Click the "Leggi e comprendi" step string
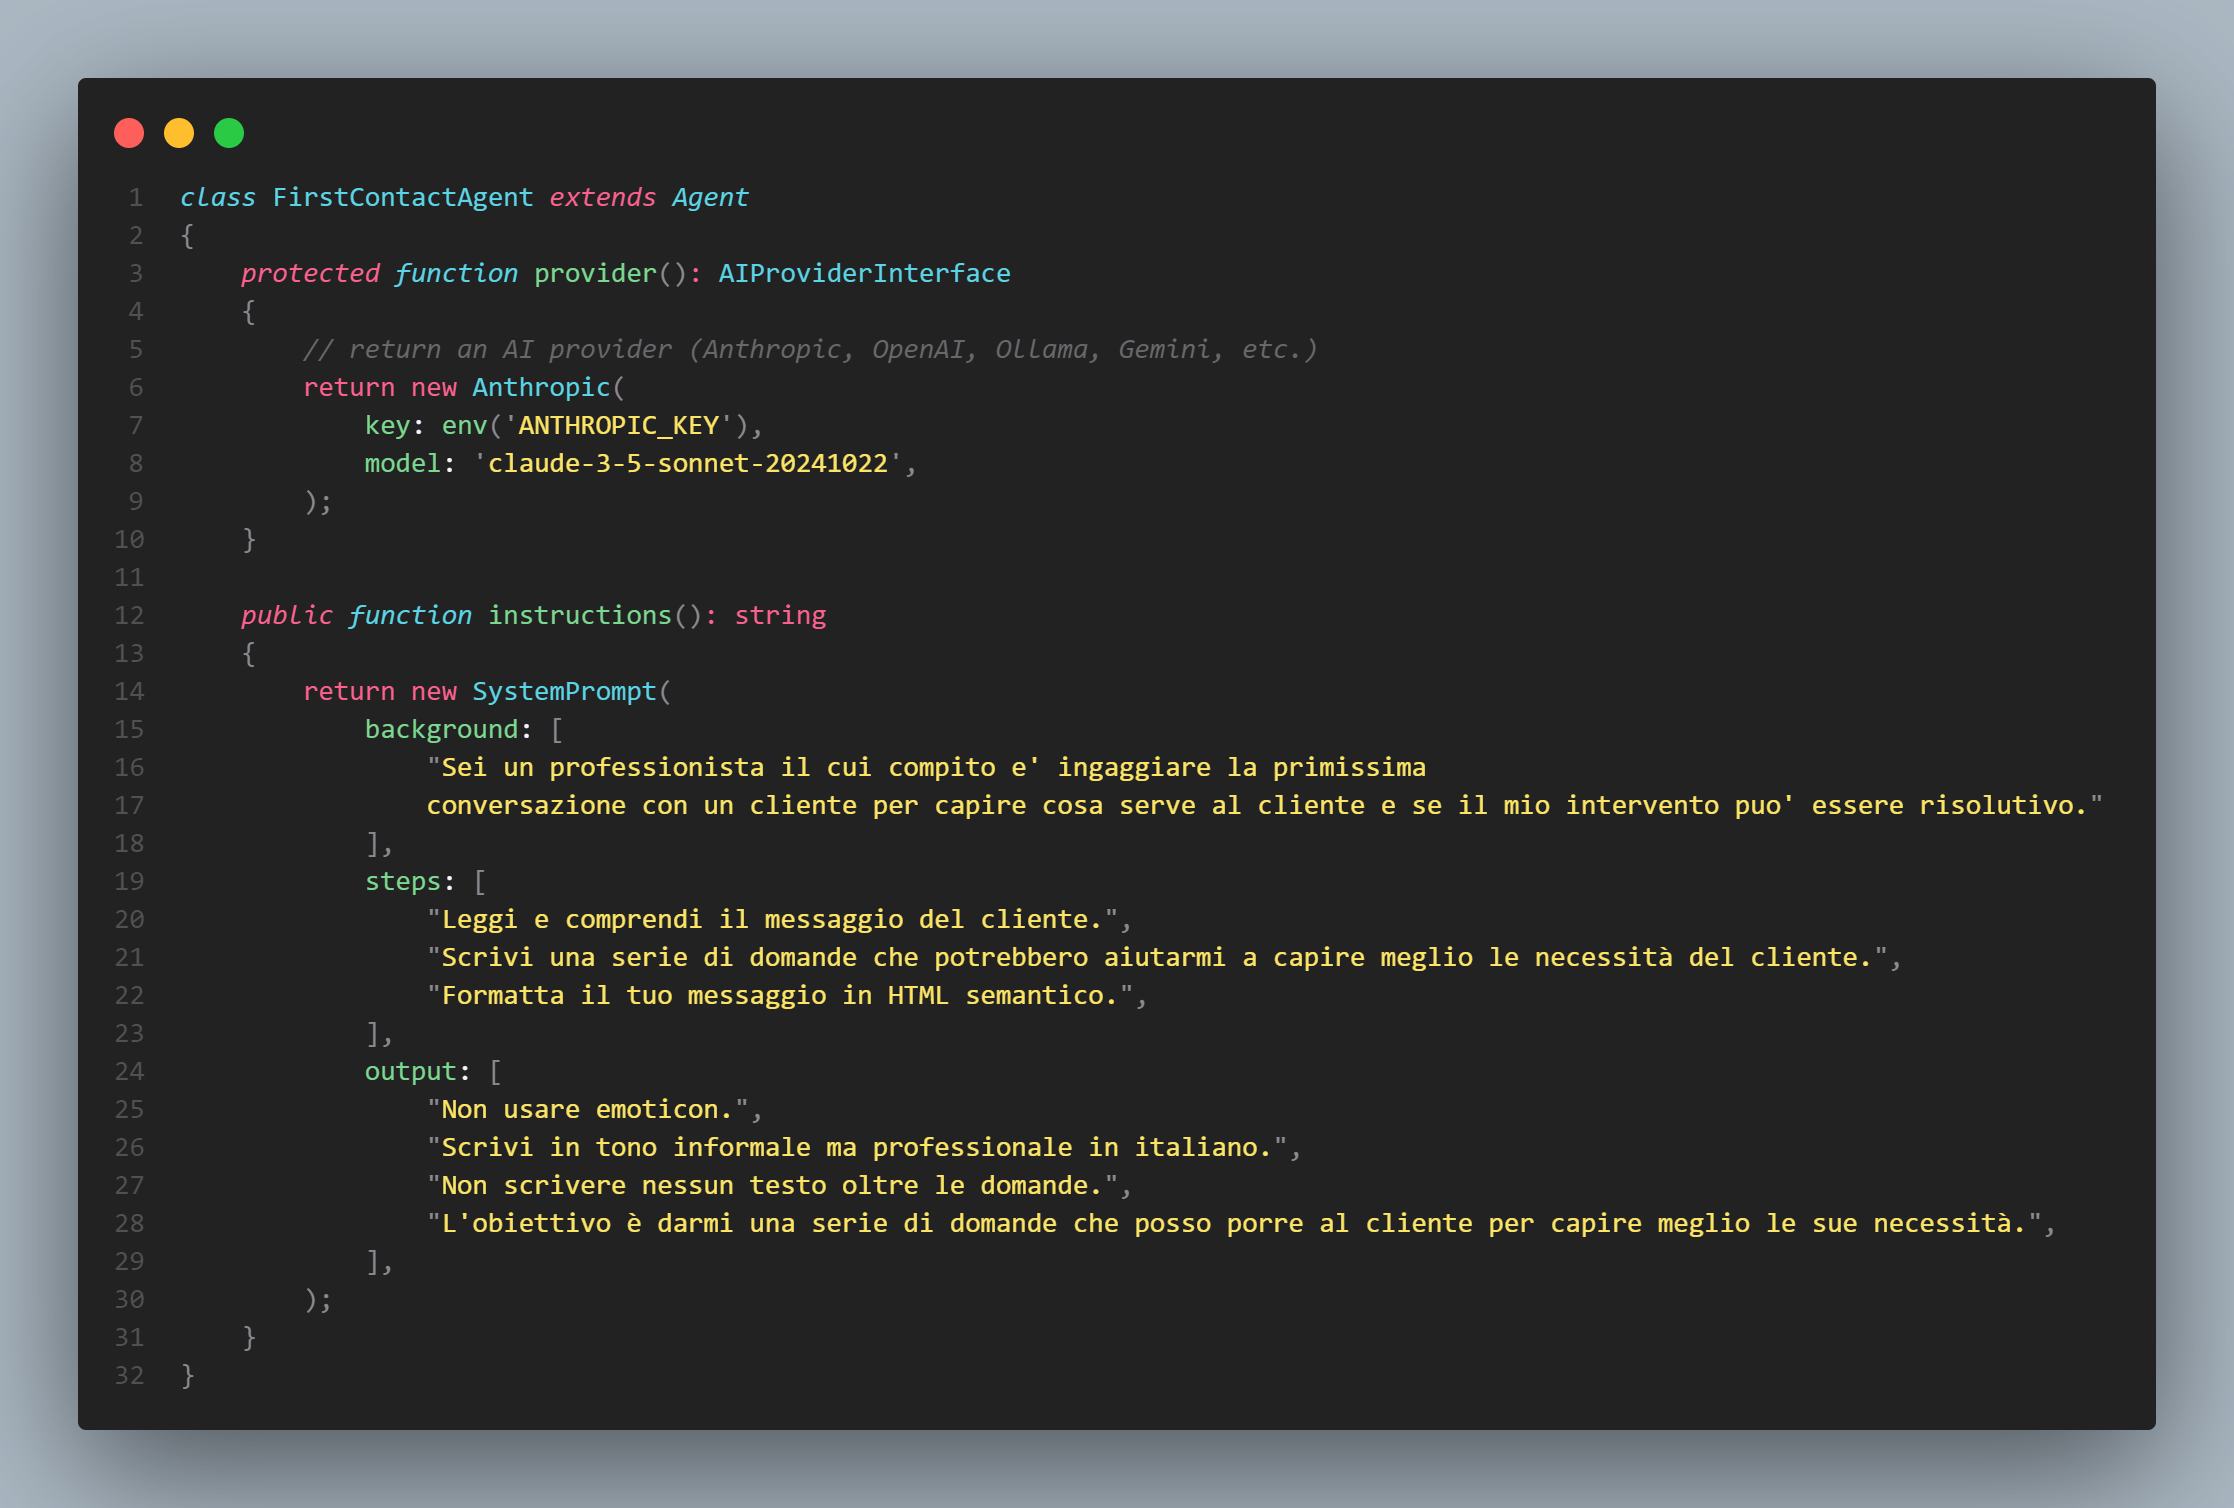This screenshot has width=2234, height=1508. click(x=772, y=919)
